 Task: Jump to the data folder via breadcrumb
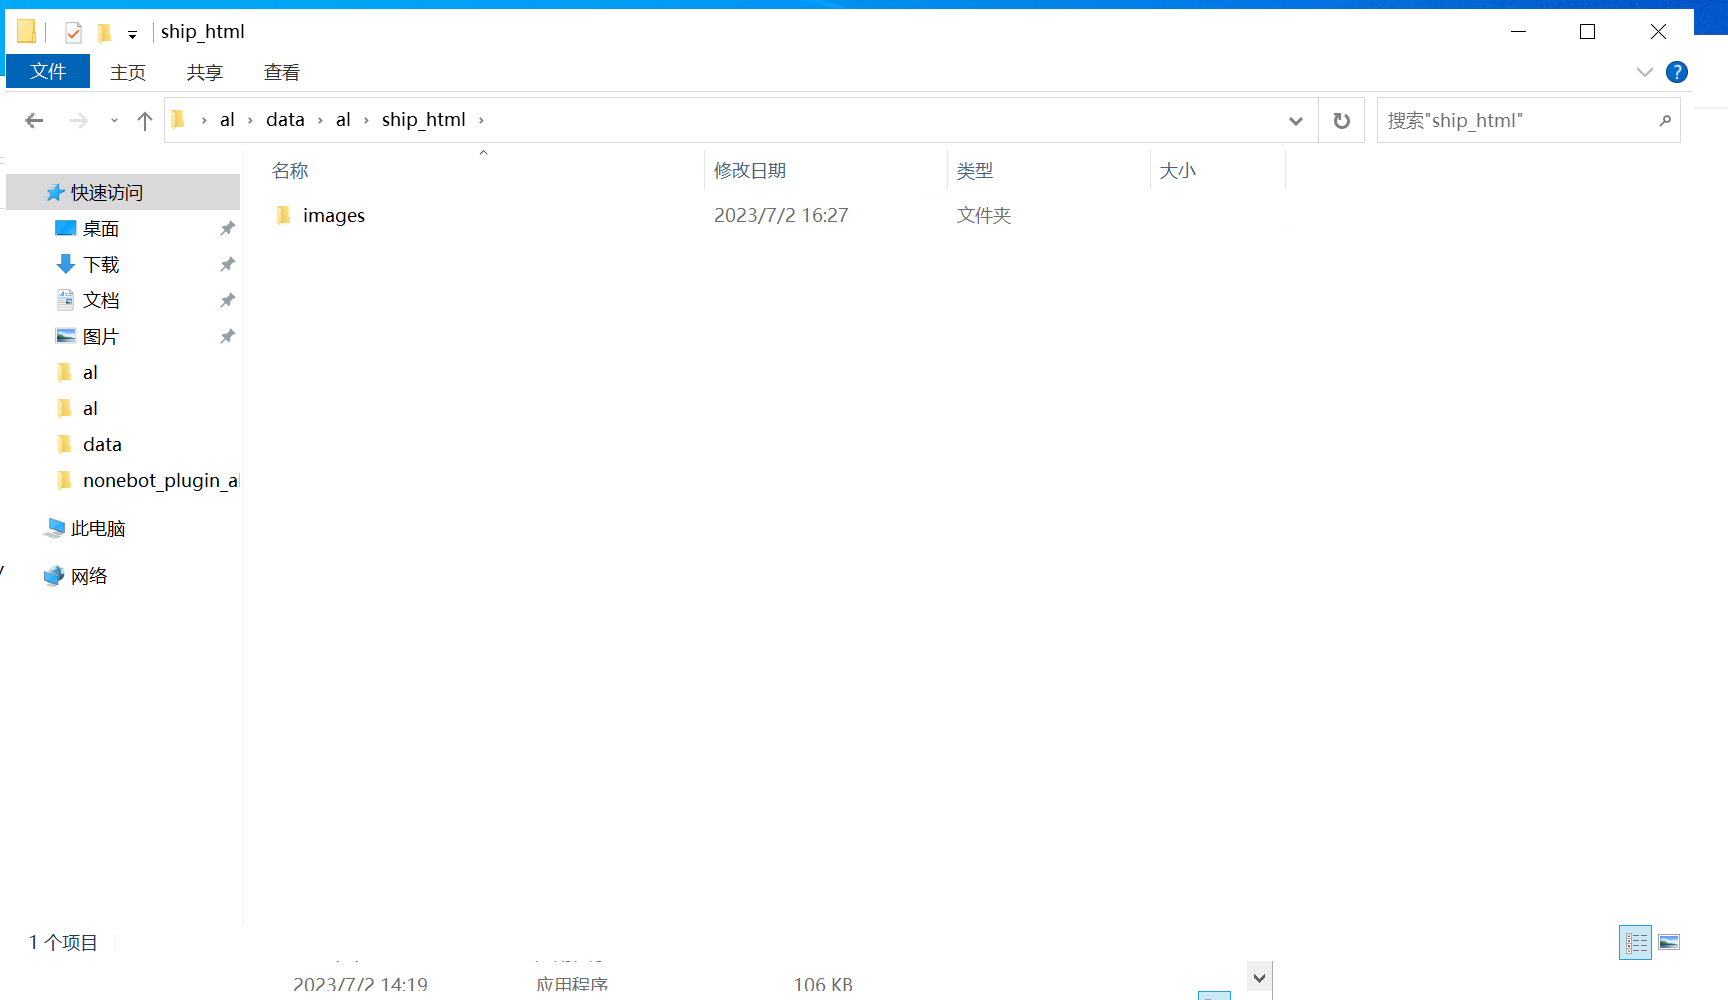[285, 119]
